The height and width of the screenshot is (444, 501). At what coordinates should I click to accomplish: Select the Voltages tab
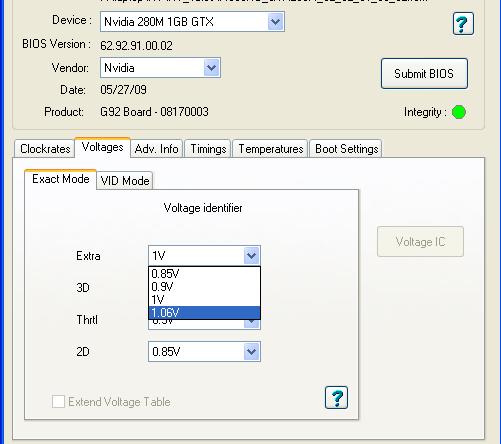tap(102, 147)
